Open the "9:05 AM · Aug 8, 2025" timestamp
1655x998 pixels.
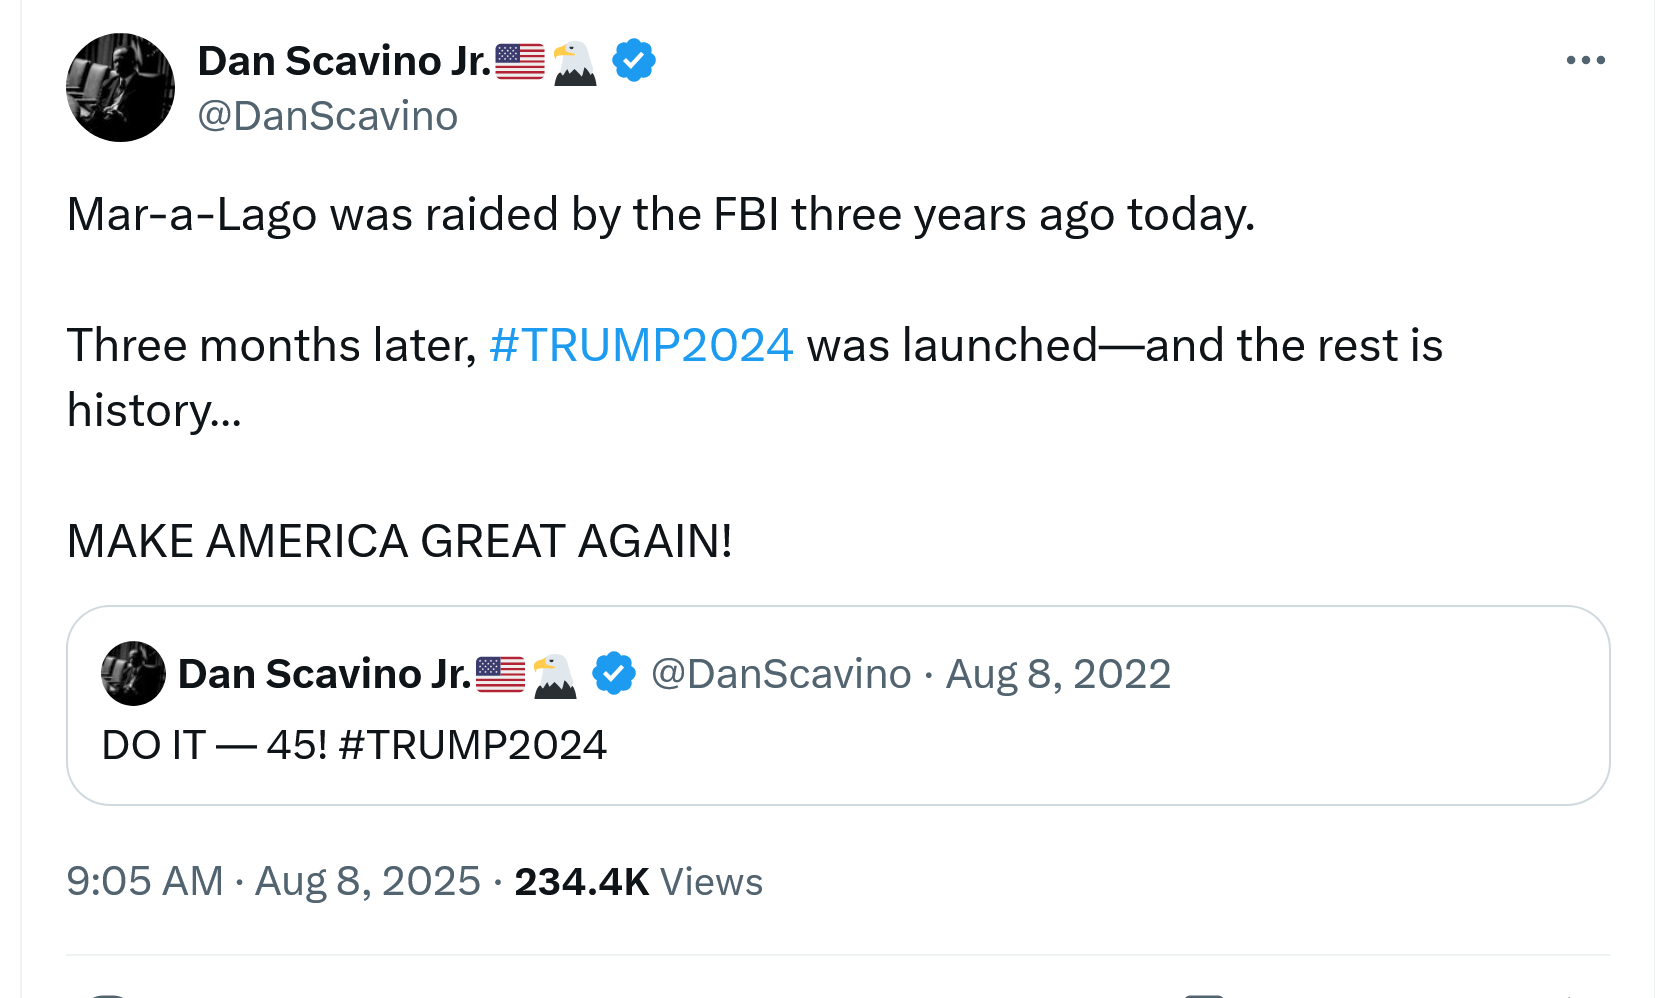click(x=273, y=882)
